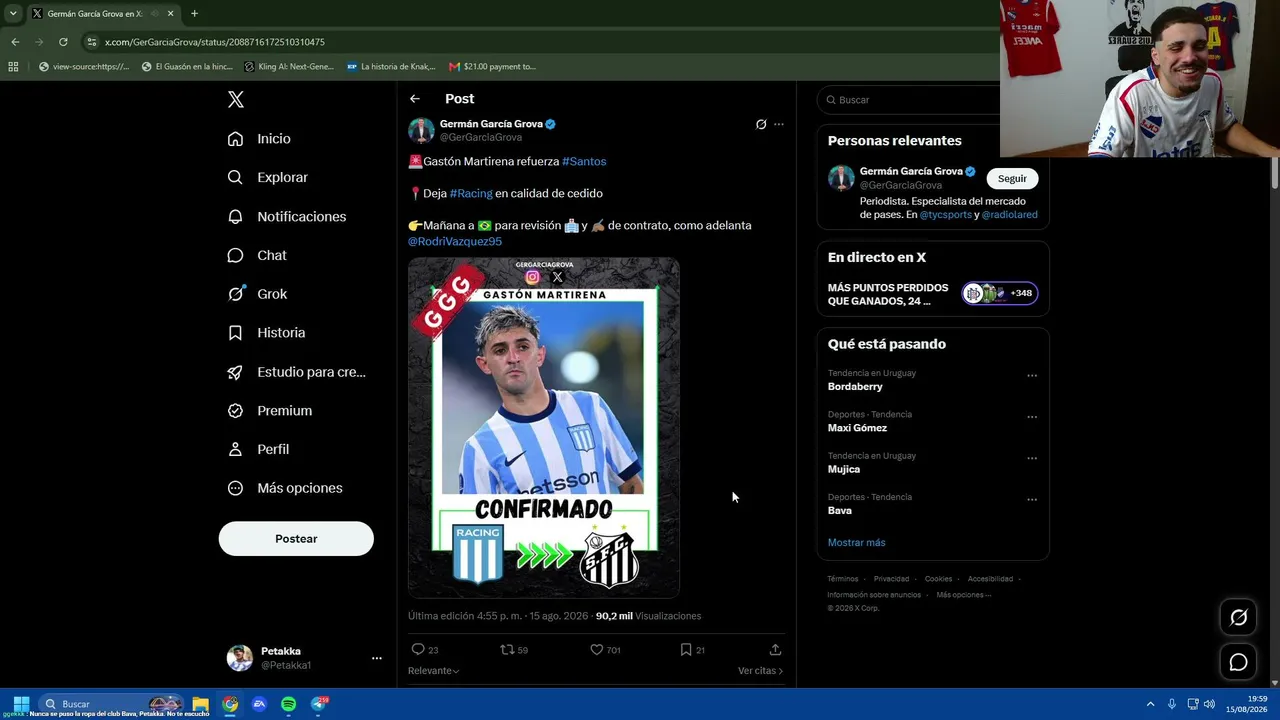The height and width of the screenshot is (720, 1280).
Task: Open the El Guasón bookmark
Action: click(187, 67)
